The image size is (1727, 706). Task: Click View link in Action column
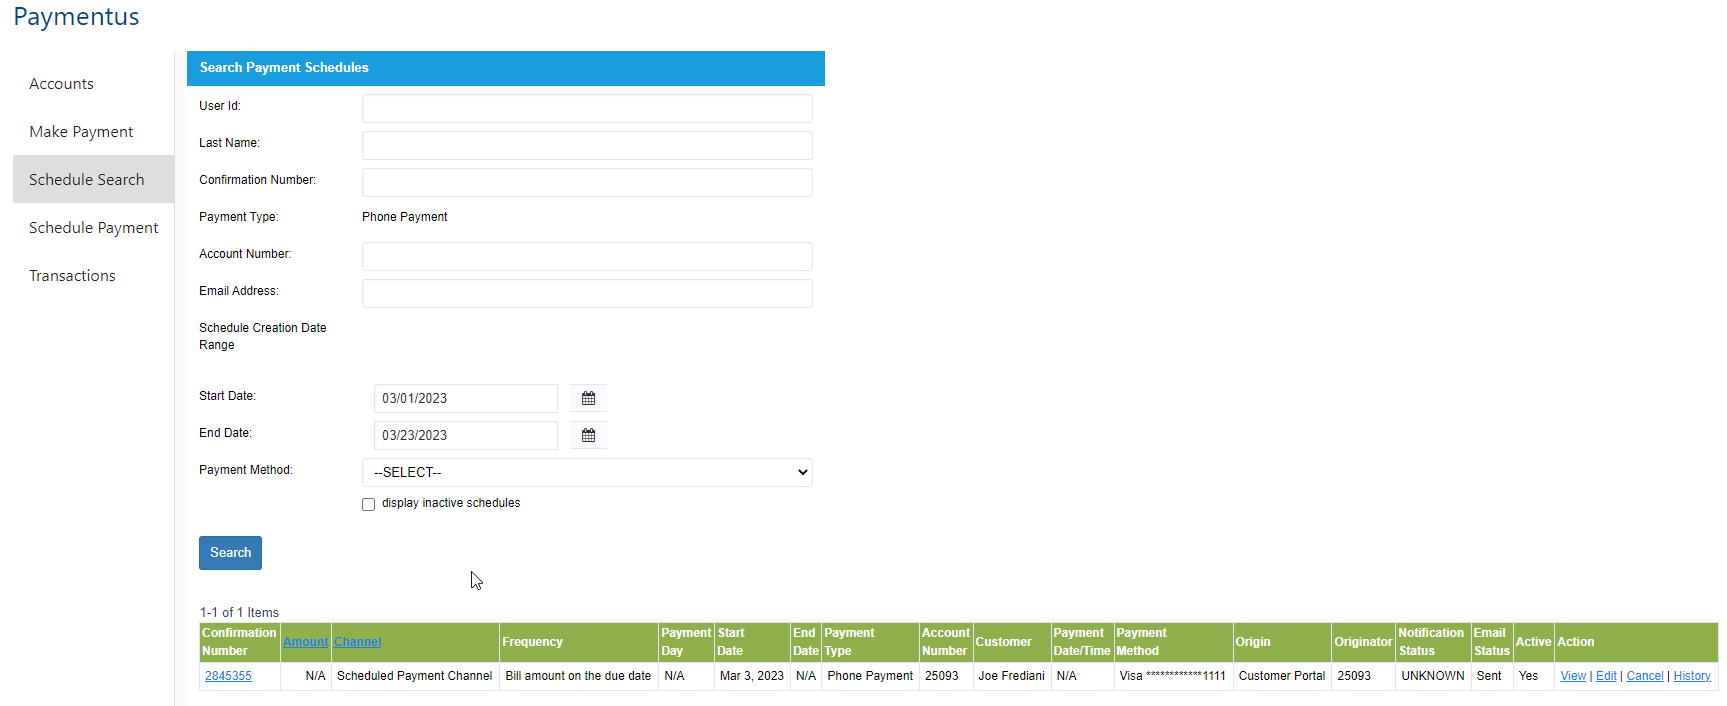[x=1572, y=676]
